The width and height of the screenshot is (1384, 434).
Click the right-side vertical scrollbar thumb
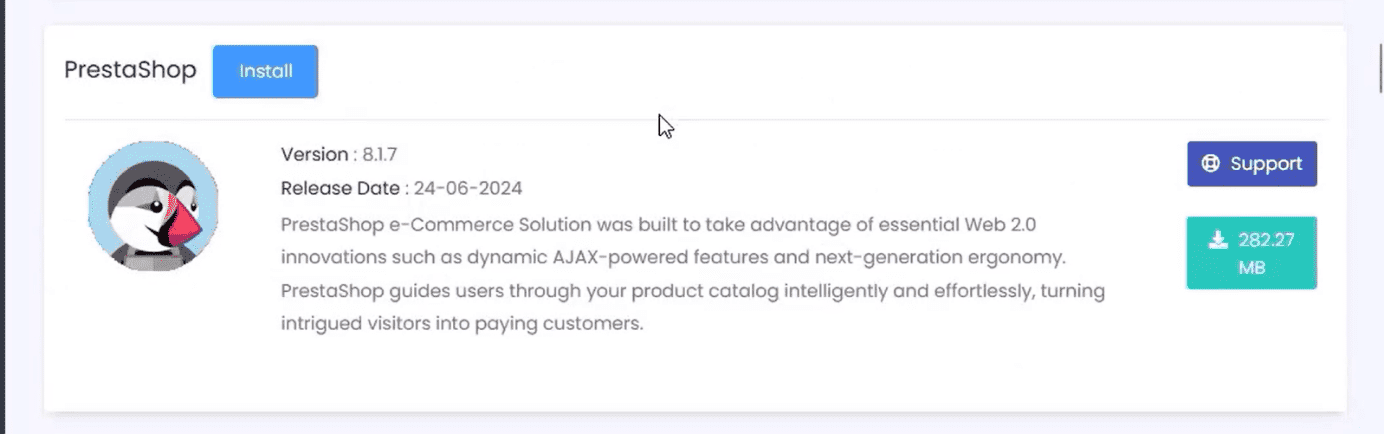click(1377, 67)
